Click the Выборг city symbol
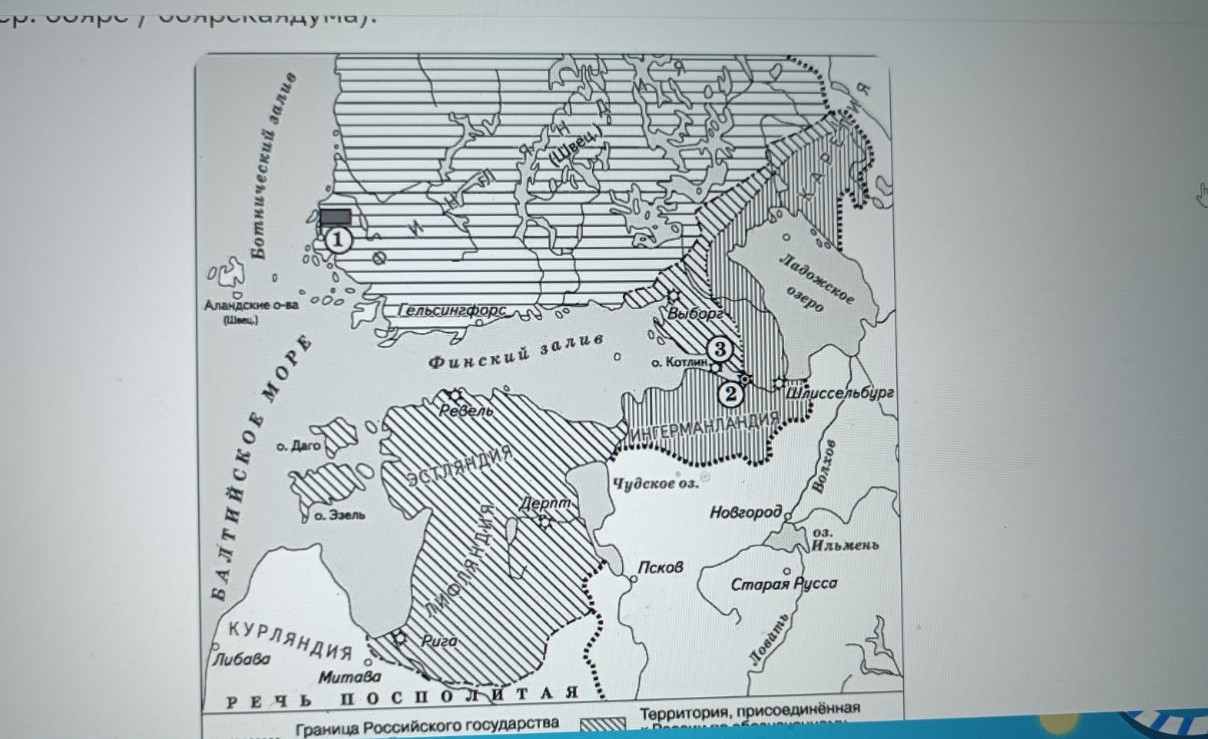1208x739 pixels. pos(673,296)
